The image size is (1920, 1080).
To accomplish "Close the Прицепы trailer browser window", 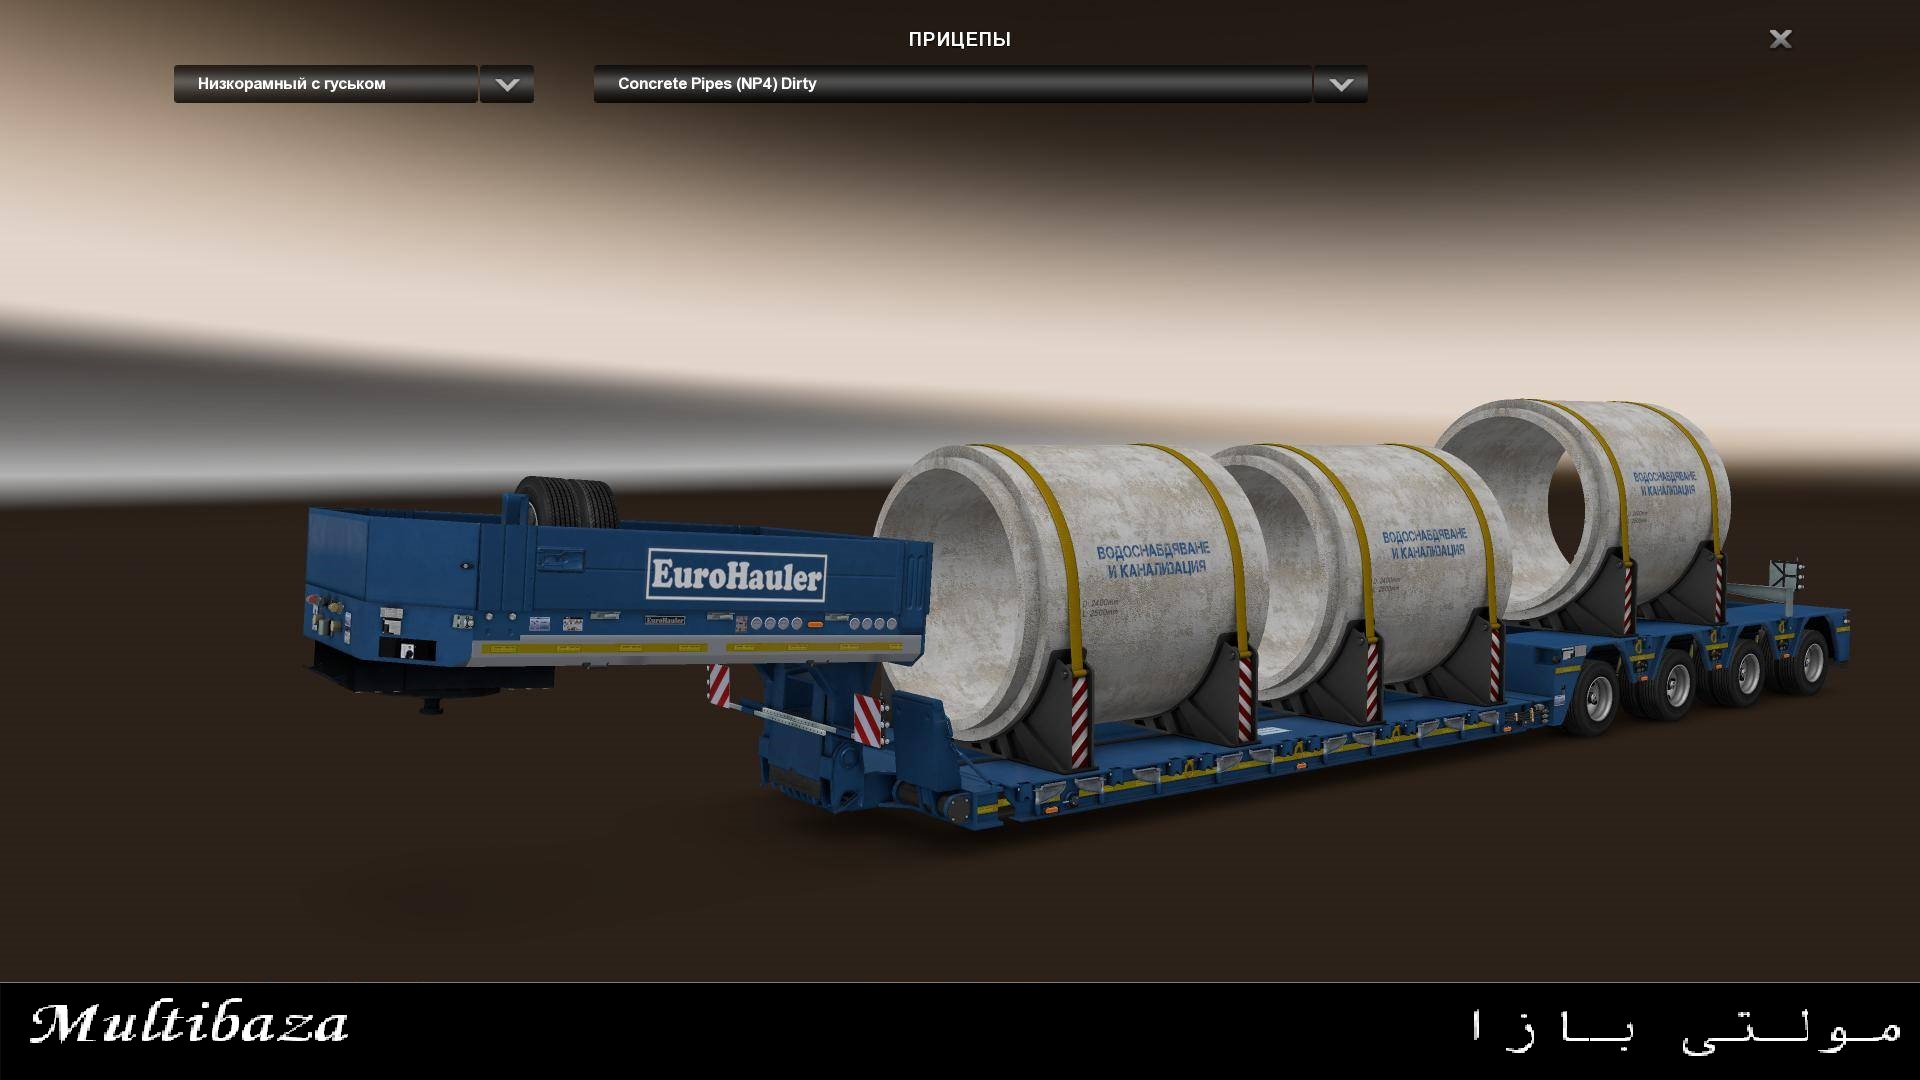I will pos(1780,39).
